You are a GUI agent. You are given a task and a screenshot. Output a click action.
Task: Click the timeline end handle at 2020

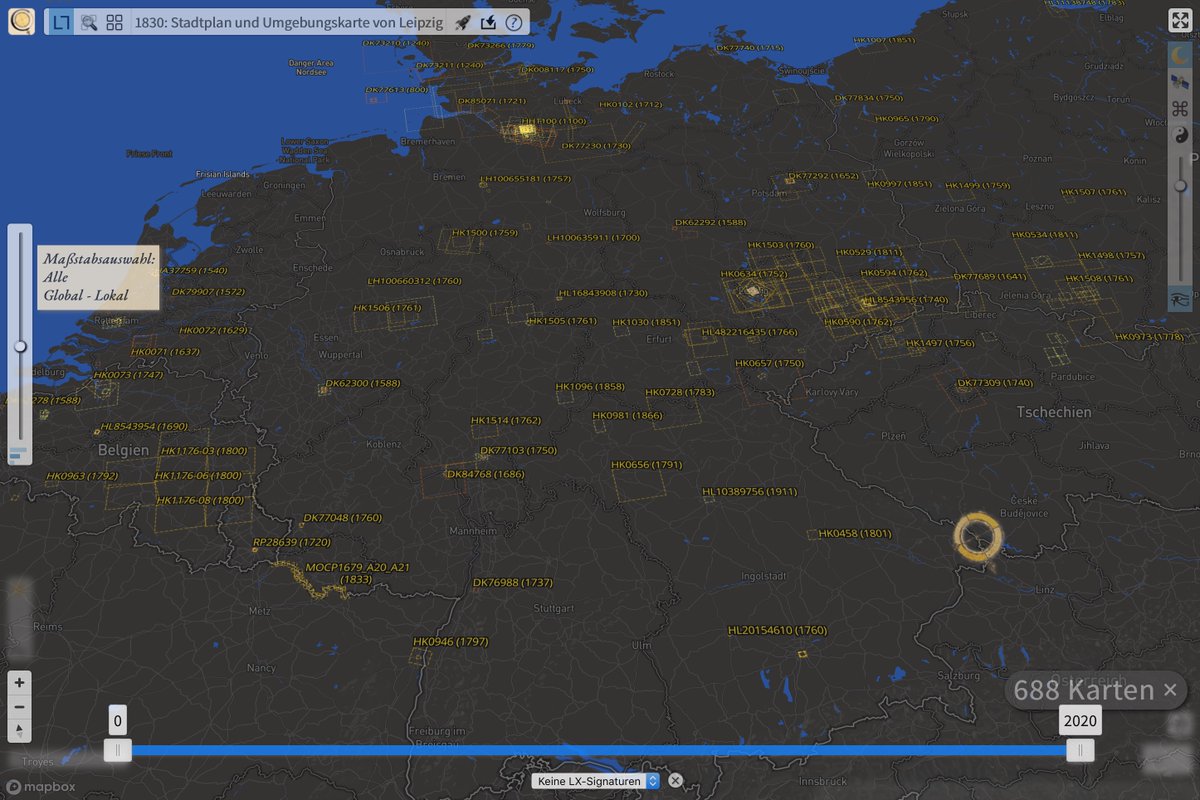point(1080,750)
